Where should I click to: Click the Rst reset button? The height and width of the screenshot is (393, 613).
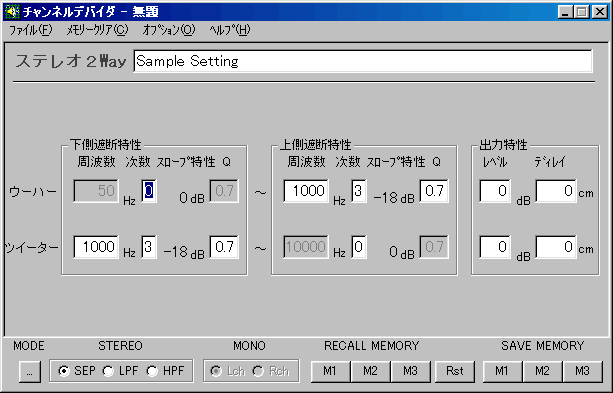(x=455, y=371)
